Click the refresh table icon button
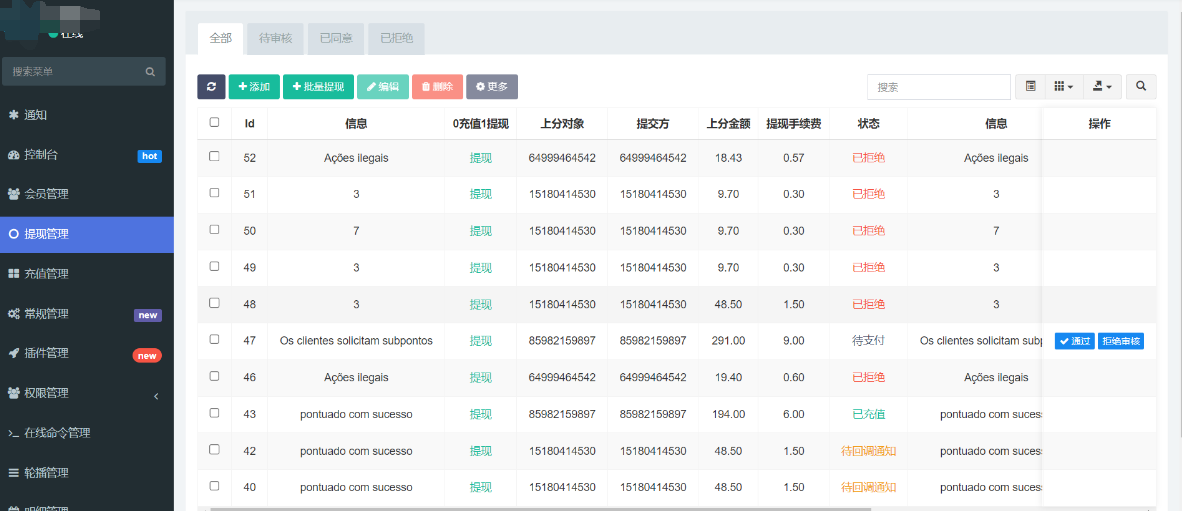This screenshot has width=1182, height=518. [x=211, y=87]
